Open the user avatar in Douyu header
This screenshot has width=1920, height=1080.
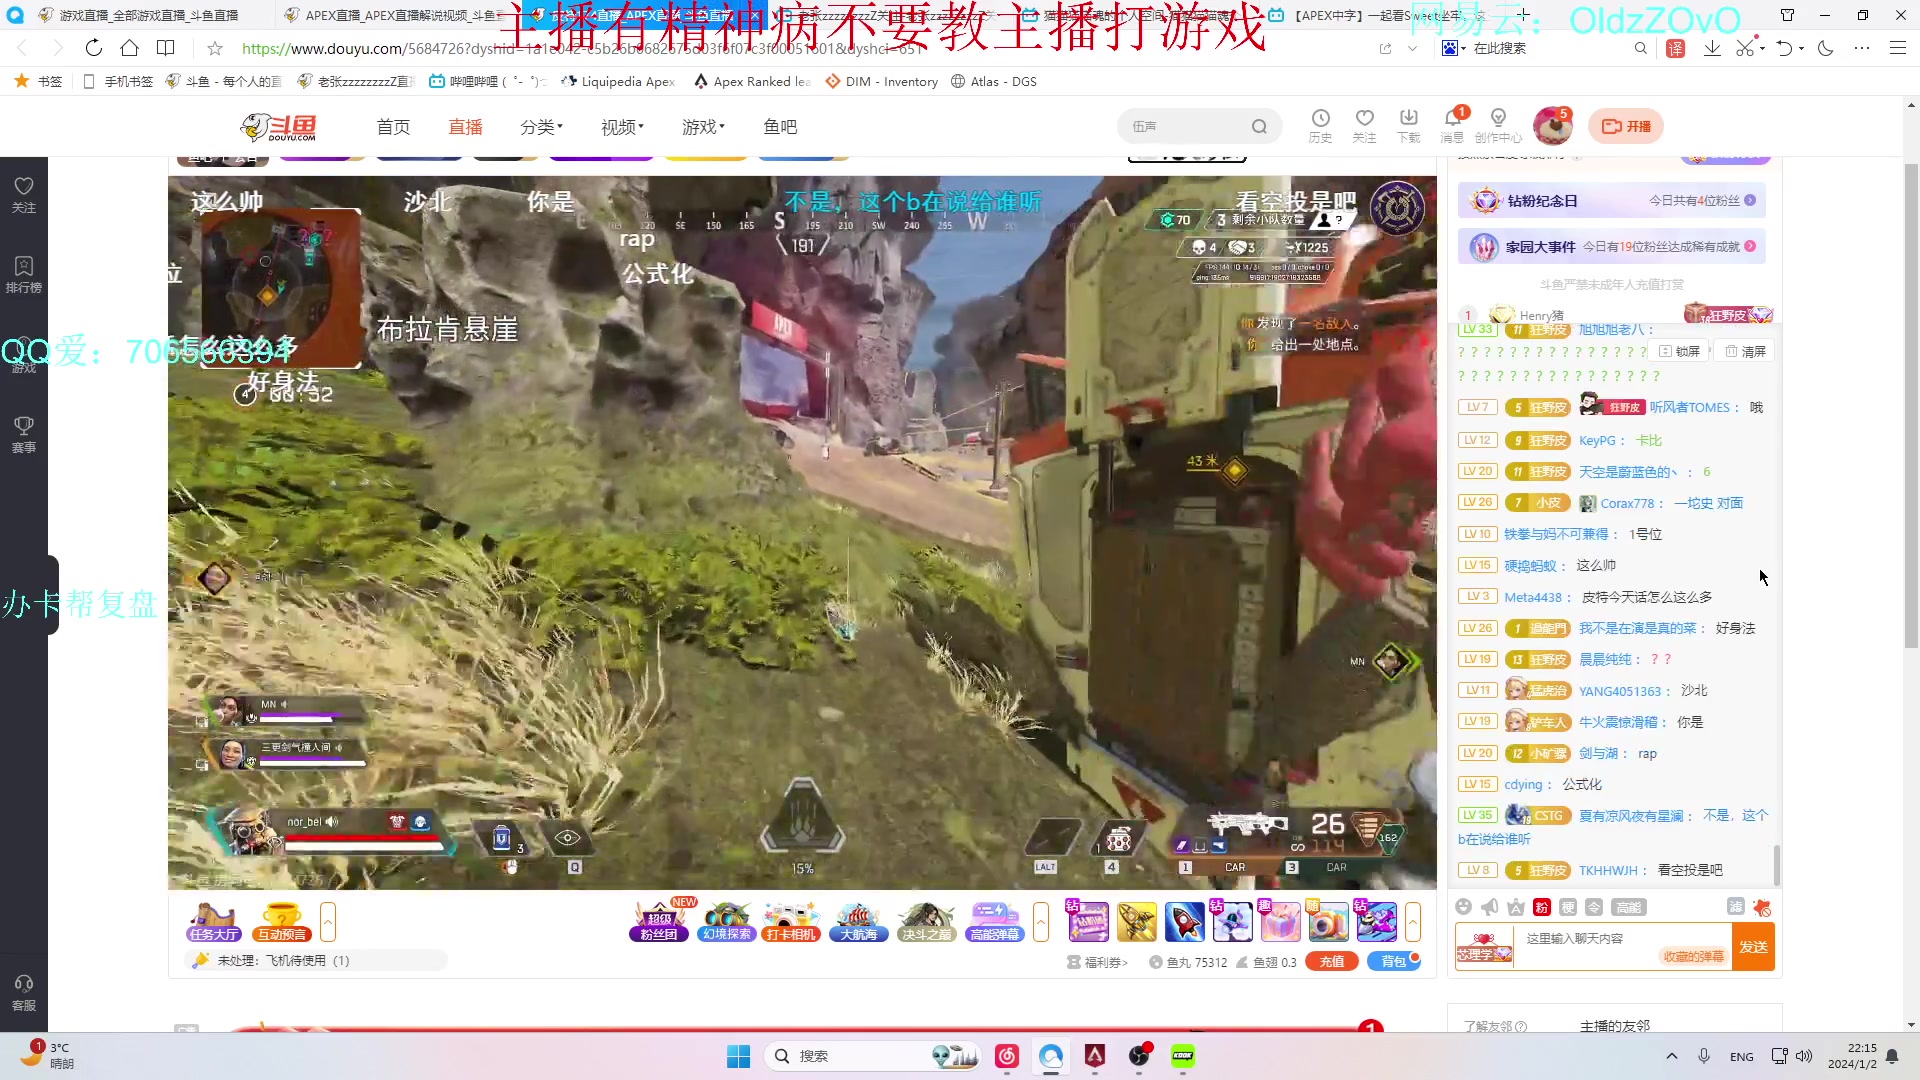pos(1552,126)
